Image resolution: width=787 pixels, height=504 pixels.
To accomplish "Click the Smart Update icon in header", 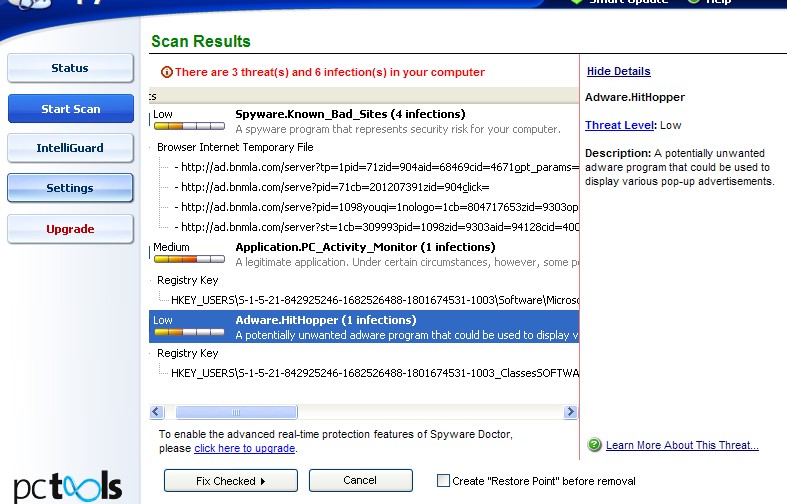I will coord(577,2).
